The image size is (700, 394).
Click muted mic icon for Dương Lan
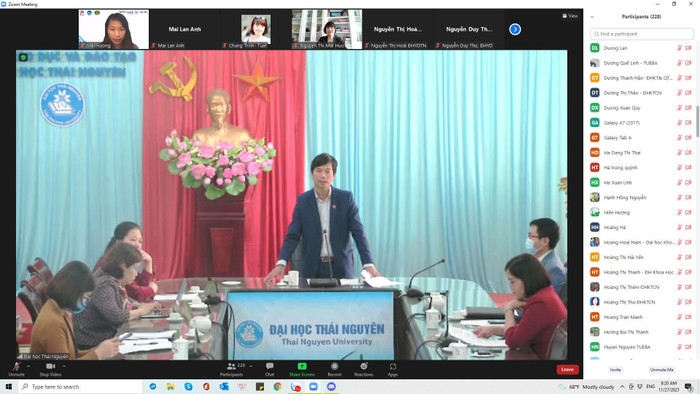coord(679,48)
